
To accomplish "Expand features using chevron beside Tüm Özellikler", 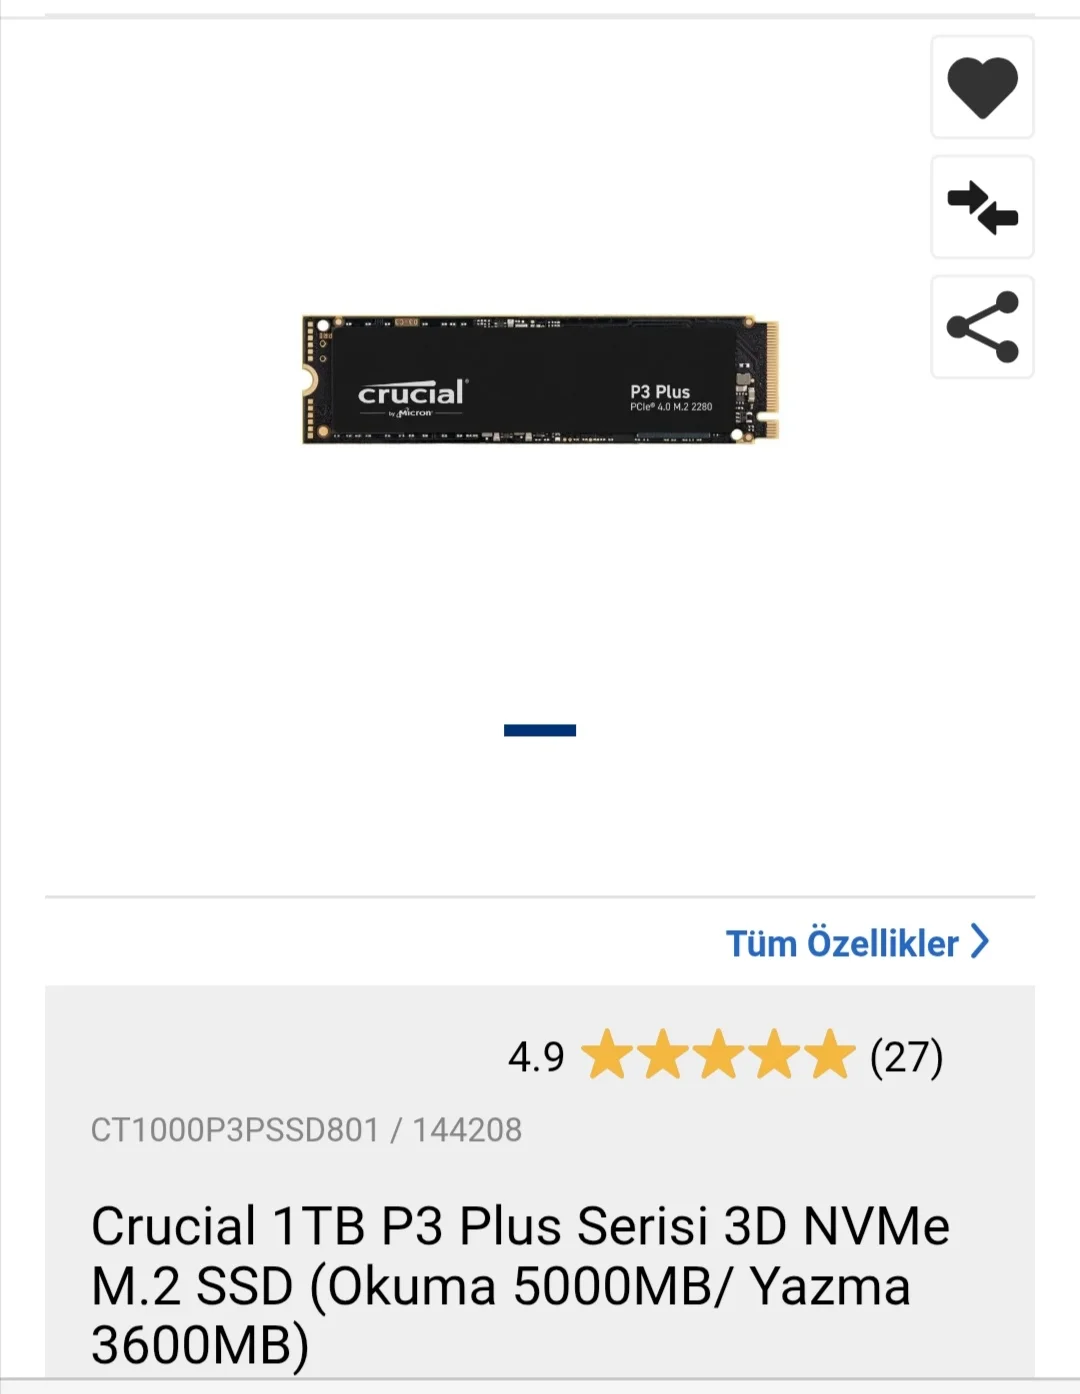I will coord(980,942).
